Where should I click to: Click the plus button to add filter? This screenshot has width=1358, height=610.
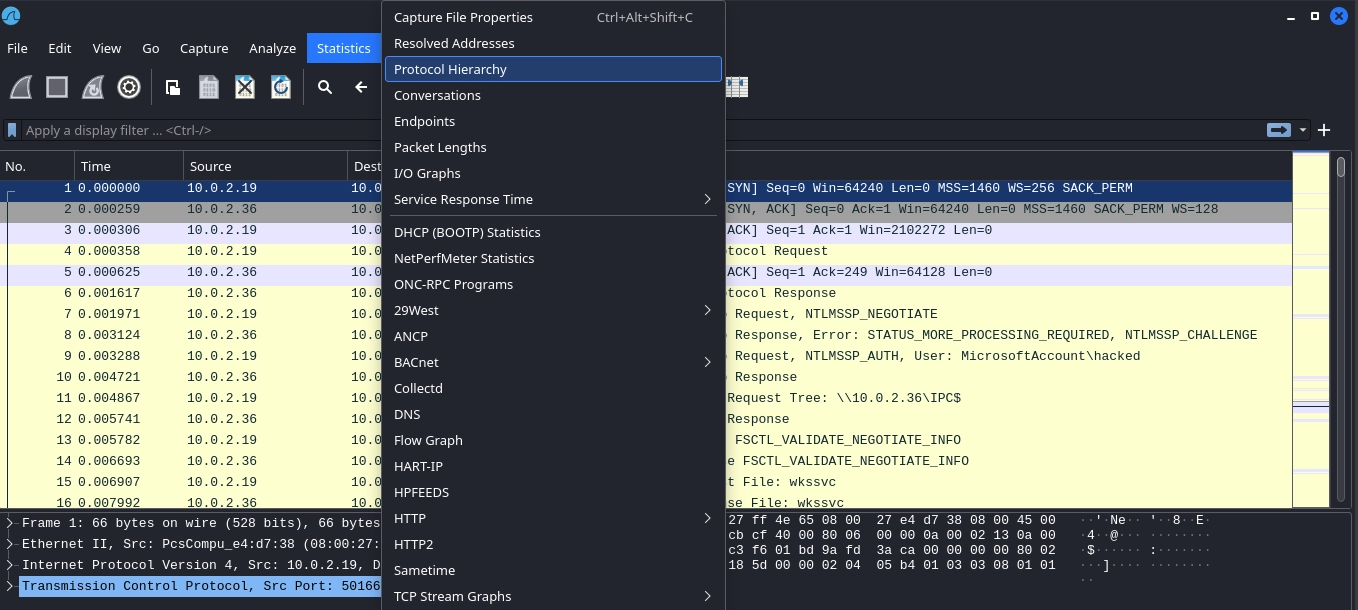[x=1324, y=130]
